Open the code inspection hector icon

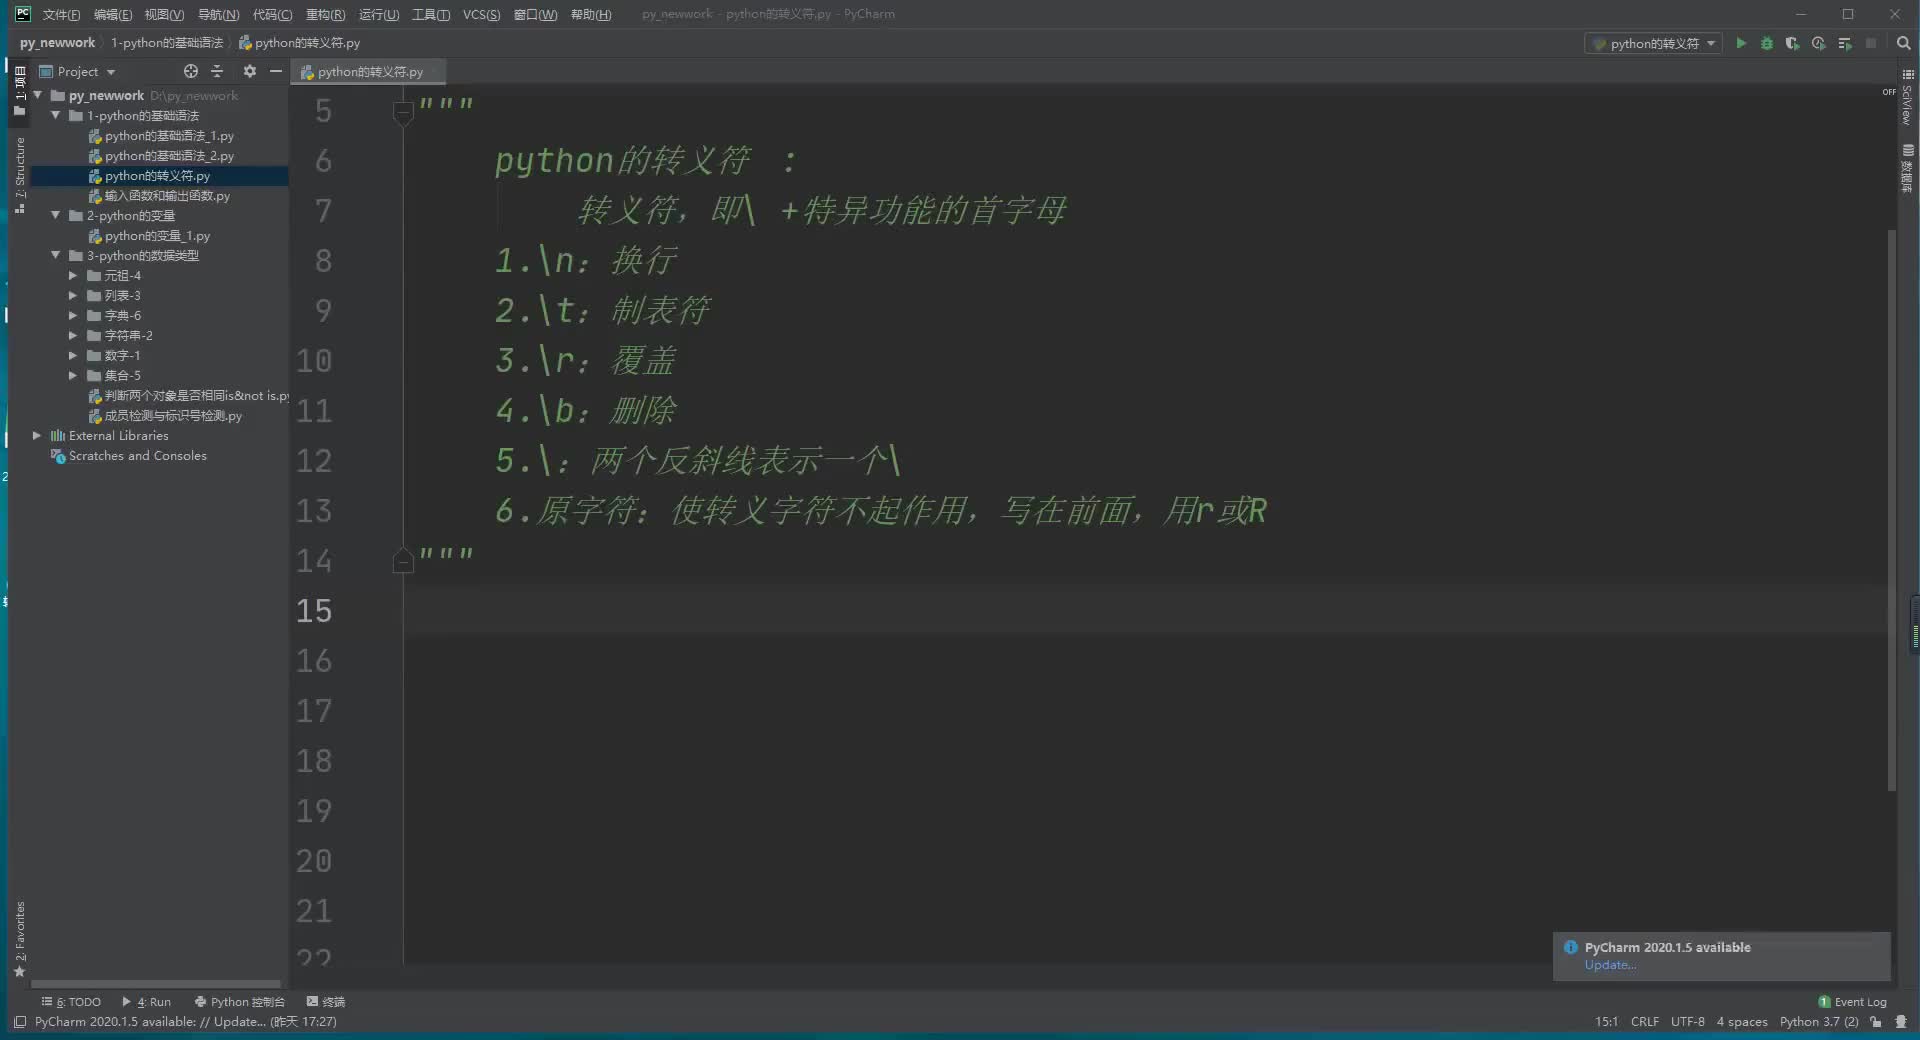pyautogui.click(x=1901, y=1021)
